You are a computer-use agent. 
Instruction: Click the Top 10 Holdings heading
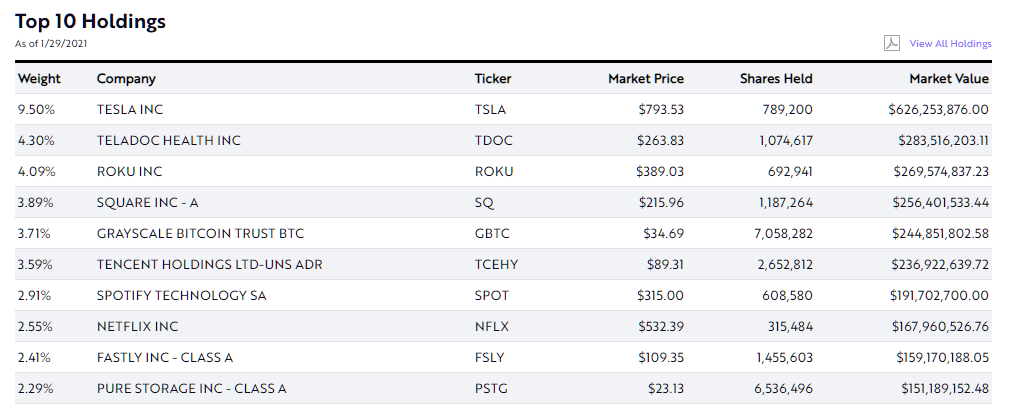(x=90, y=21)
